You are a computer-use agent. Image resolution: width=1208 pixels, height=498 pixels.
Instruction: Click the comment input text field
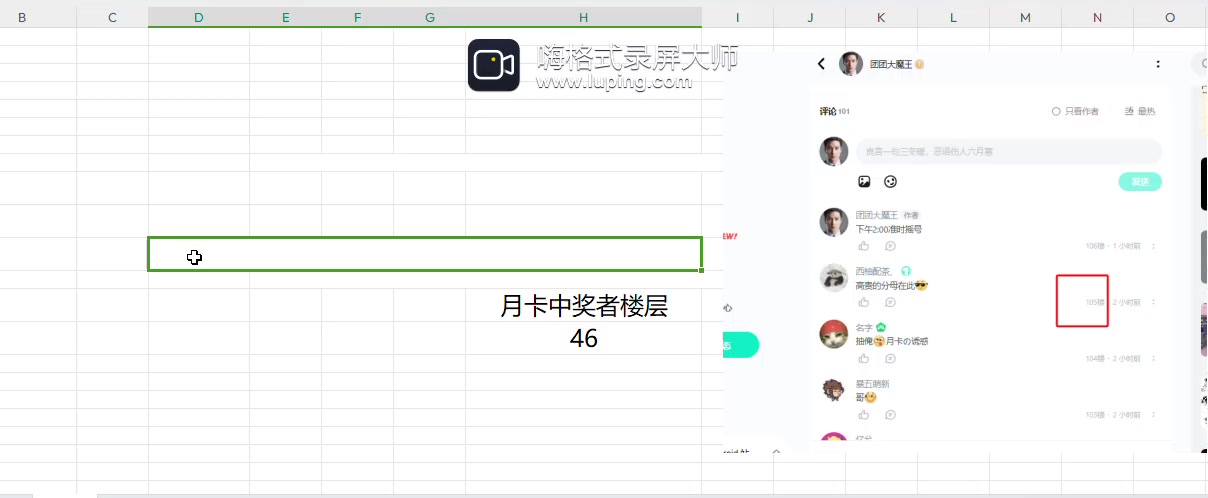tap(1008, 151)
